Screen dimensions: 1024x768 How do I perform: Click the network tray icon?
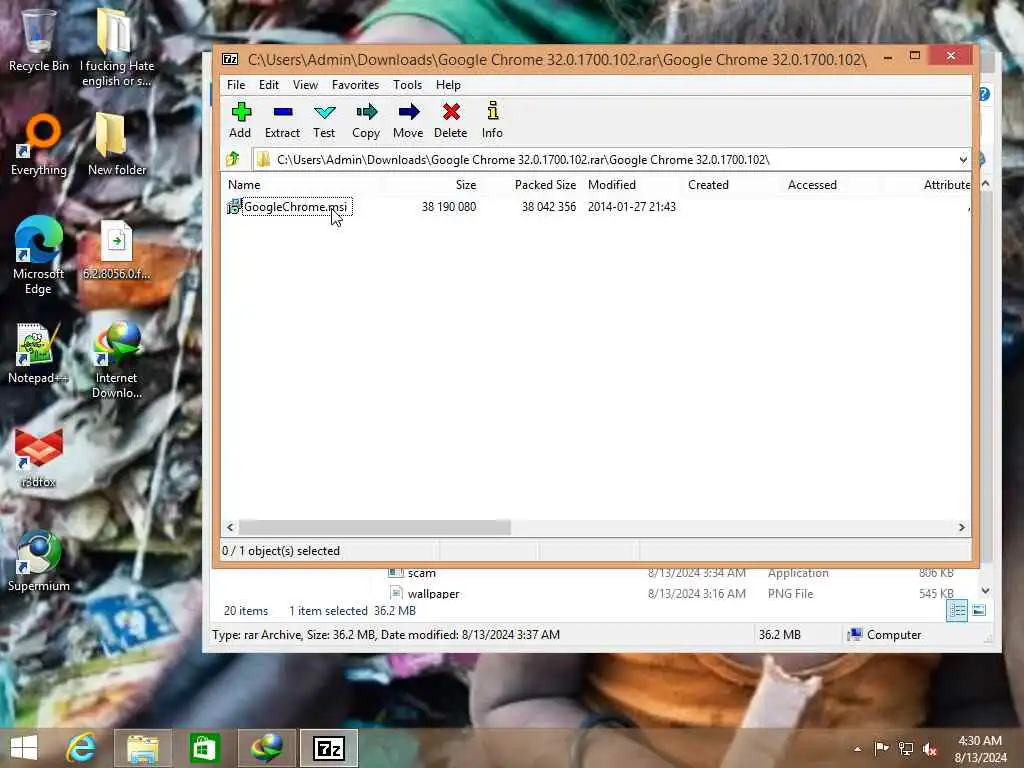tap(906, 748)
